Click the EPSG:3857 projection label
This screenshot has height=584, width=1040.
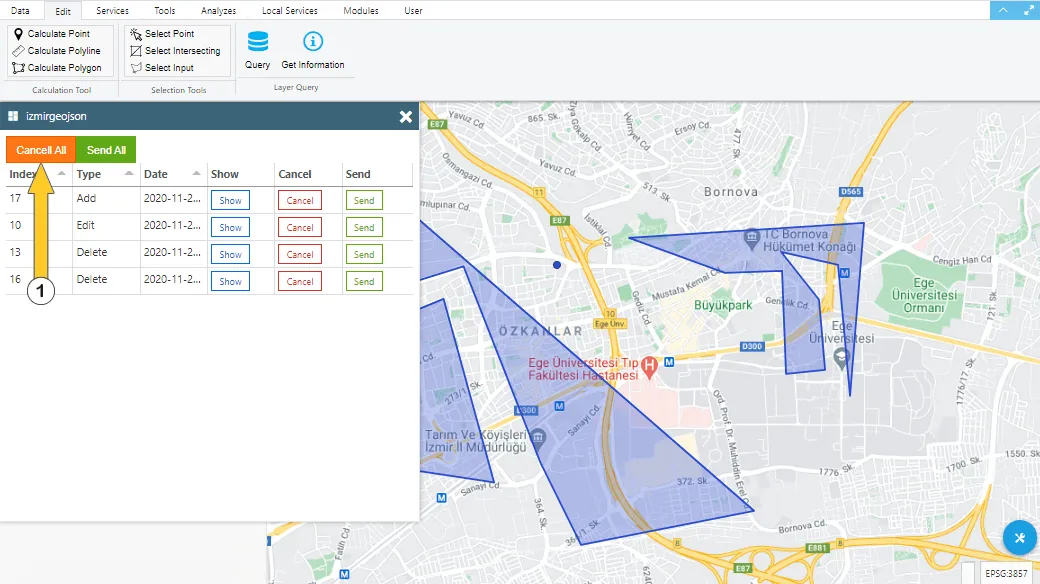[1006, 573]
